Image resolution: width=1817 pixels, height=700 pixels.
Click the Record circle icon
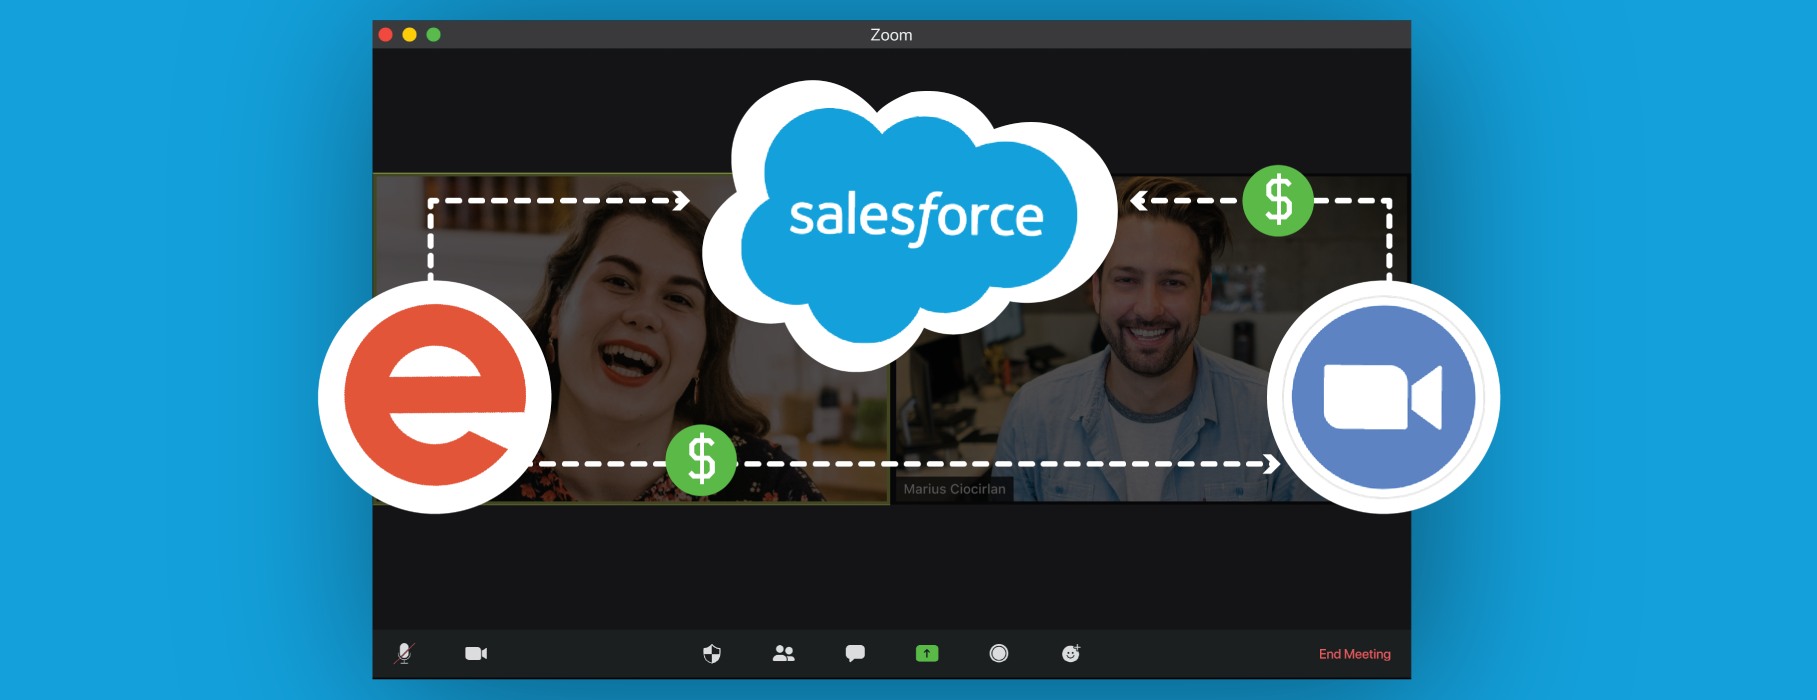(x=999, y=653)
